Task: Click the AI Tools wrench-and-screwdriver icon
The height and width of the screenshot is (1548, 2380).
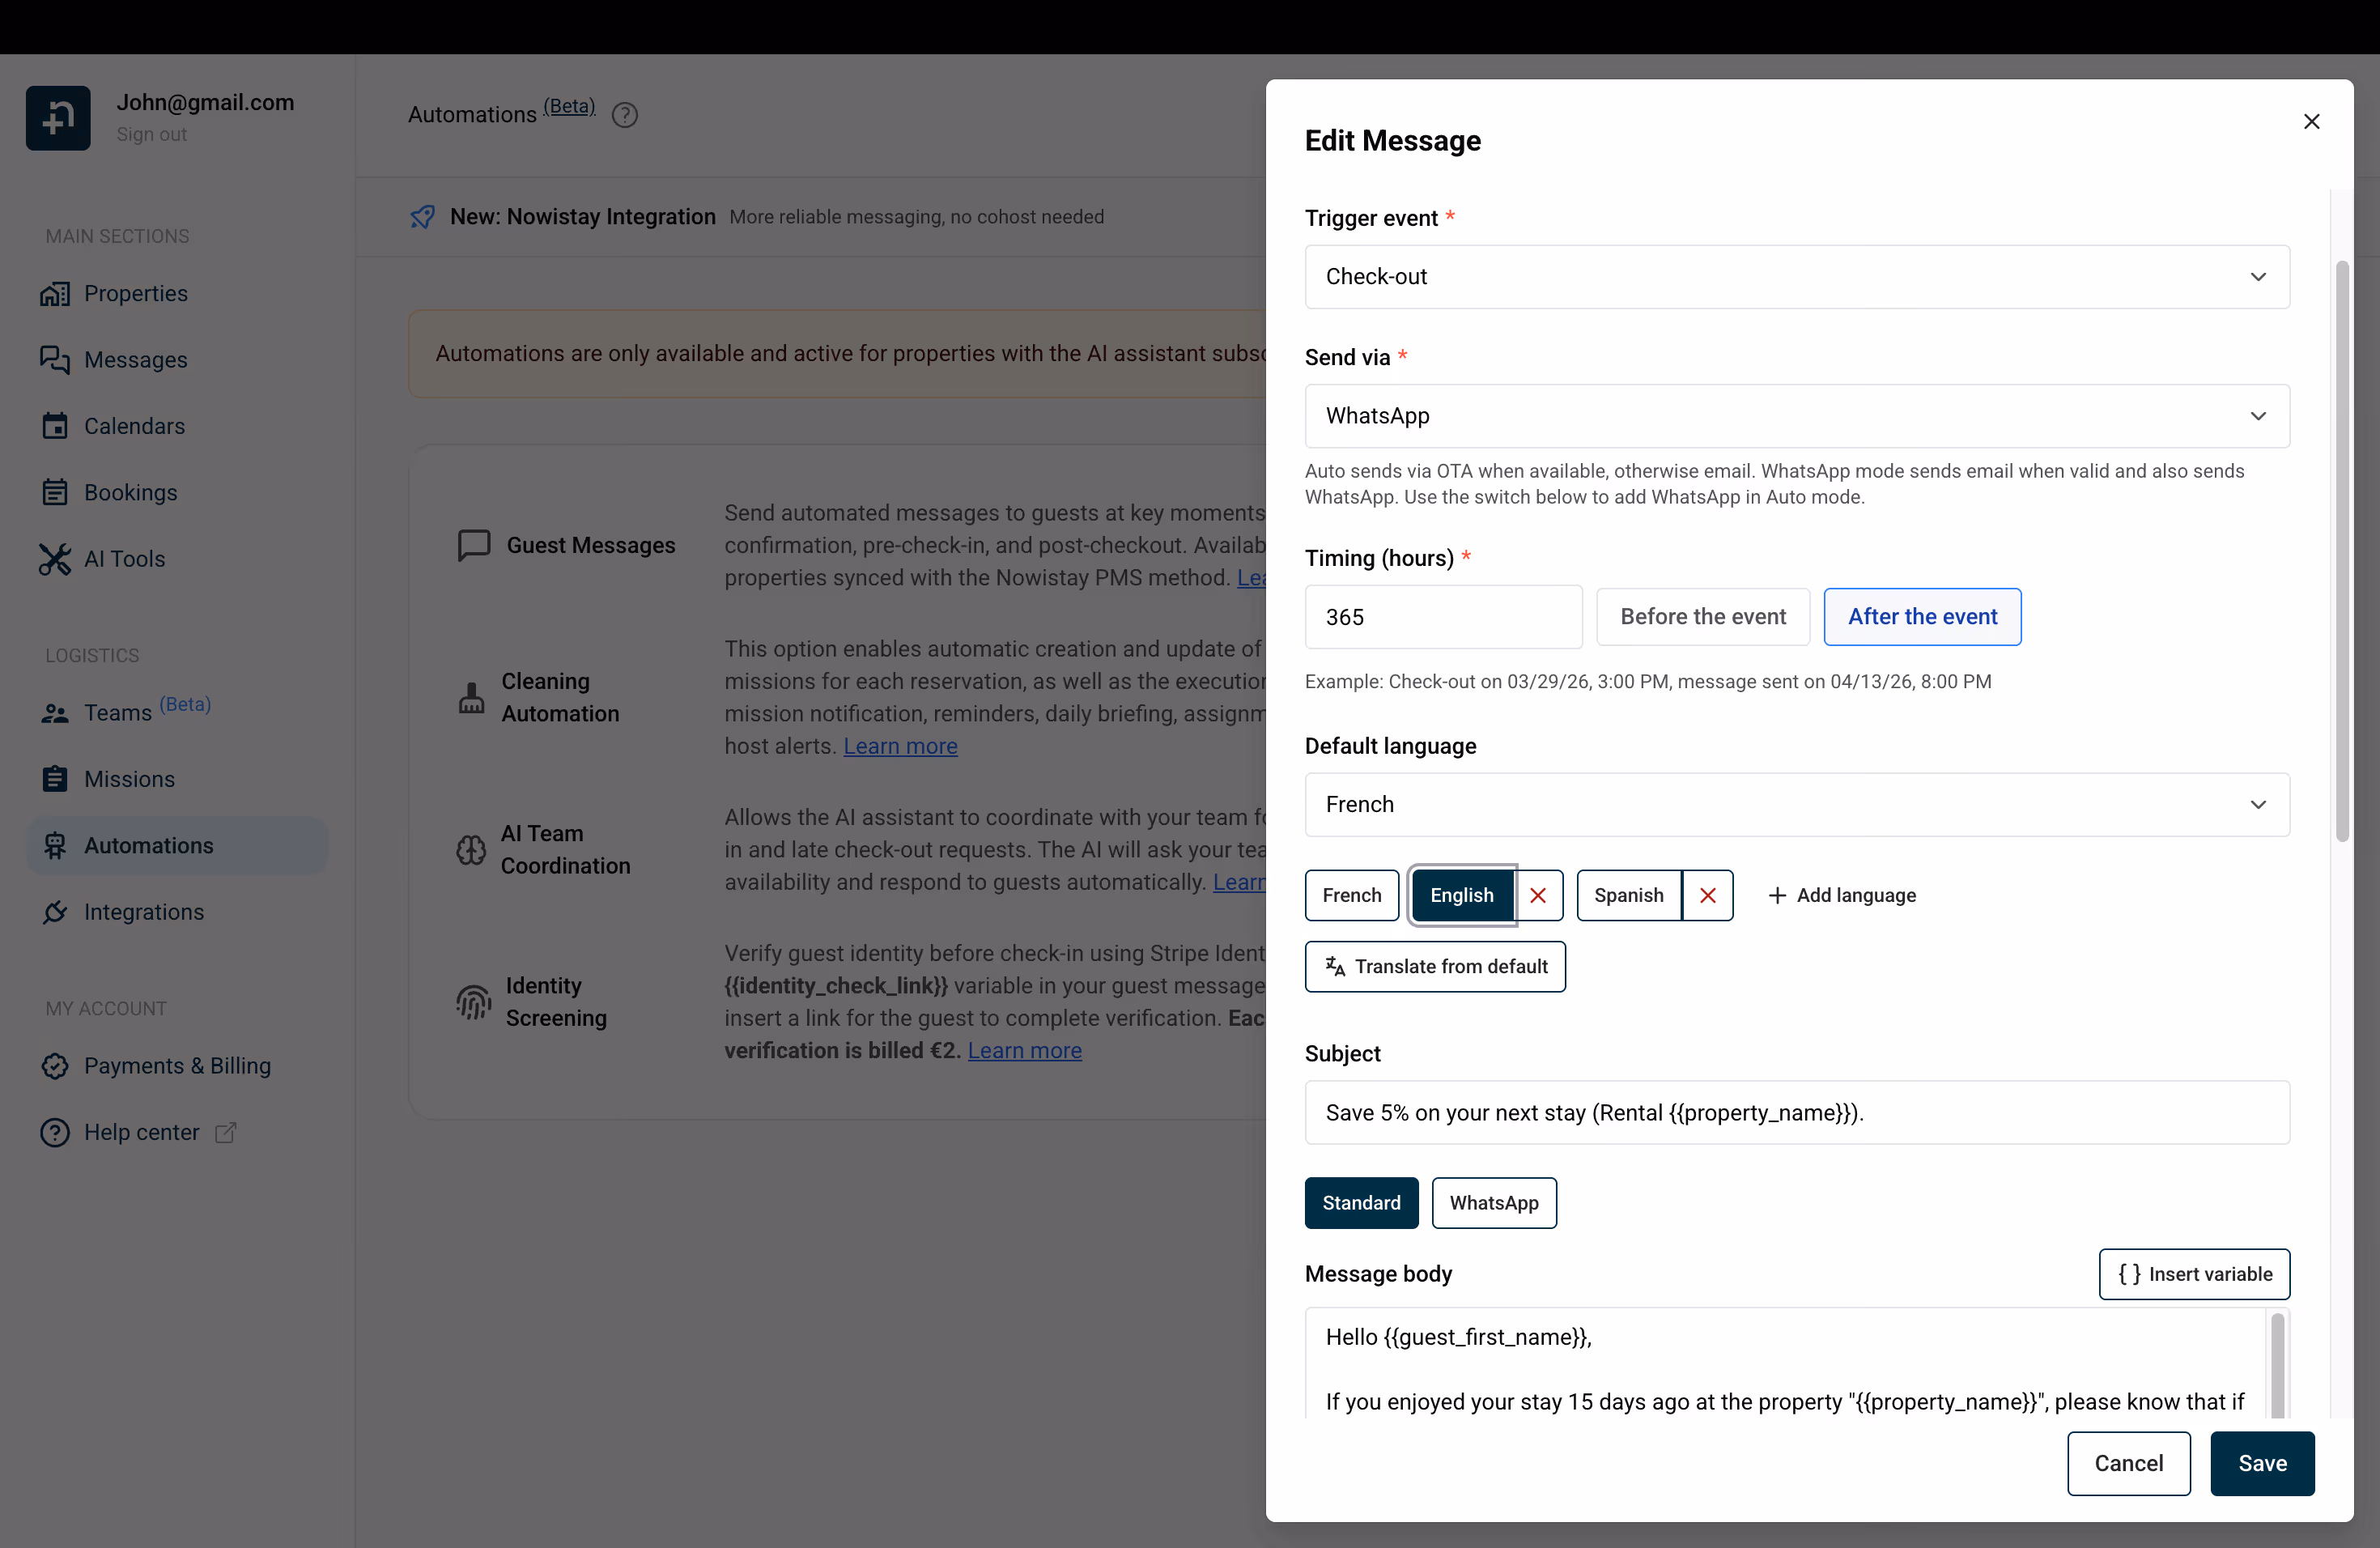Action: [55, 559]
